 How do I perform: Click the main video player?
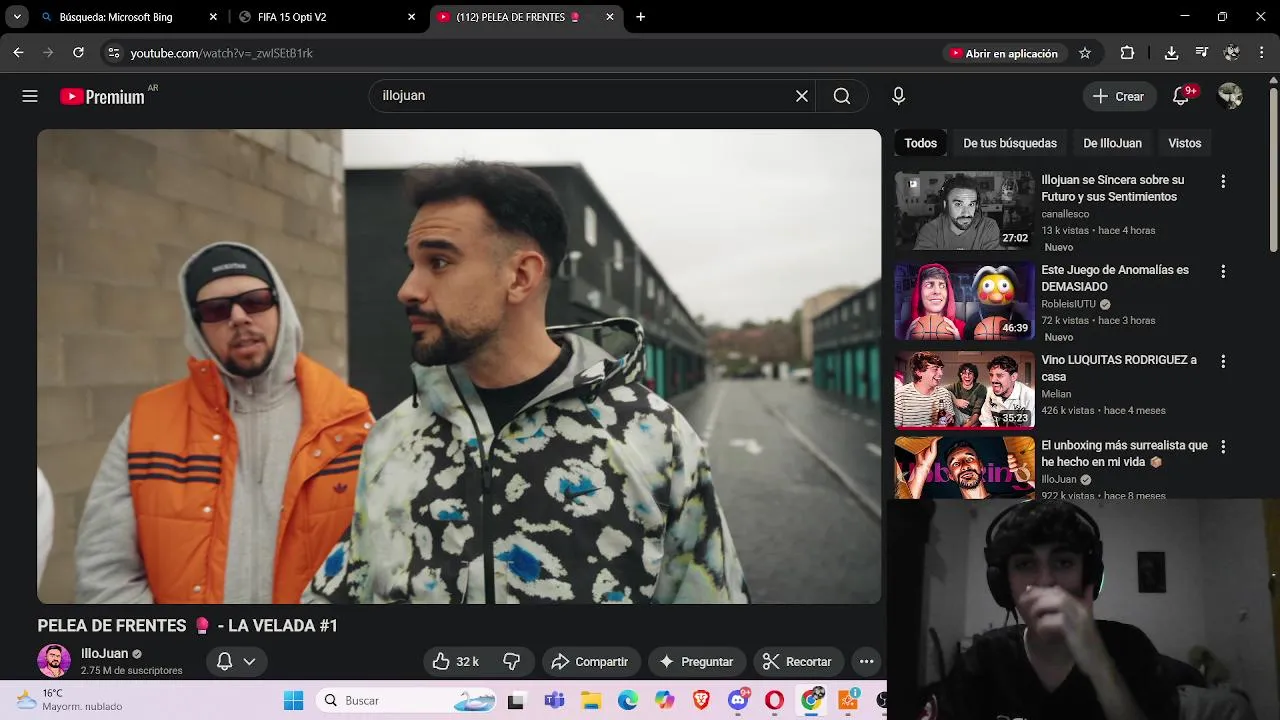pos(459,366)
